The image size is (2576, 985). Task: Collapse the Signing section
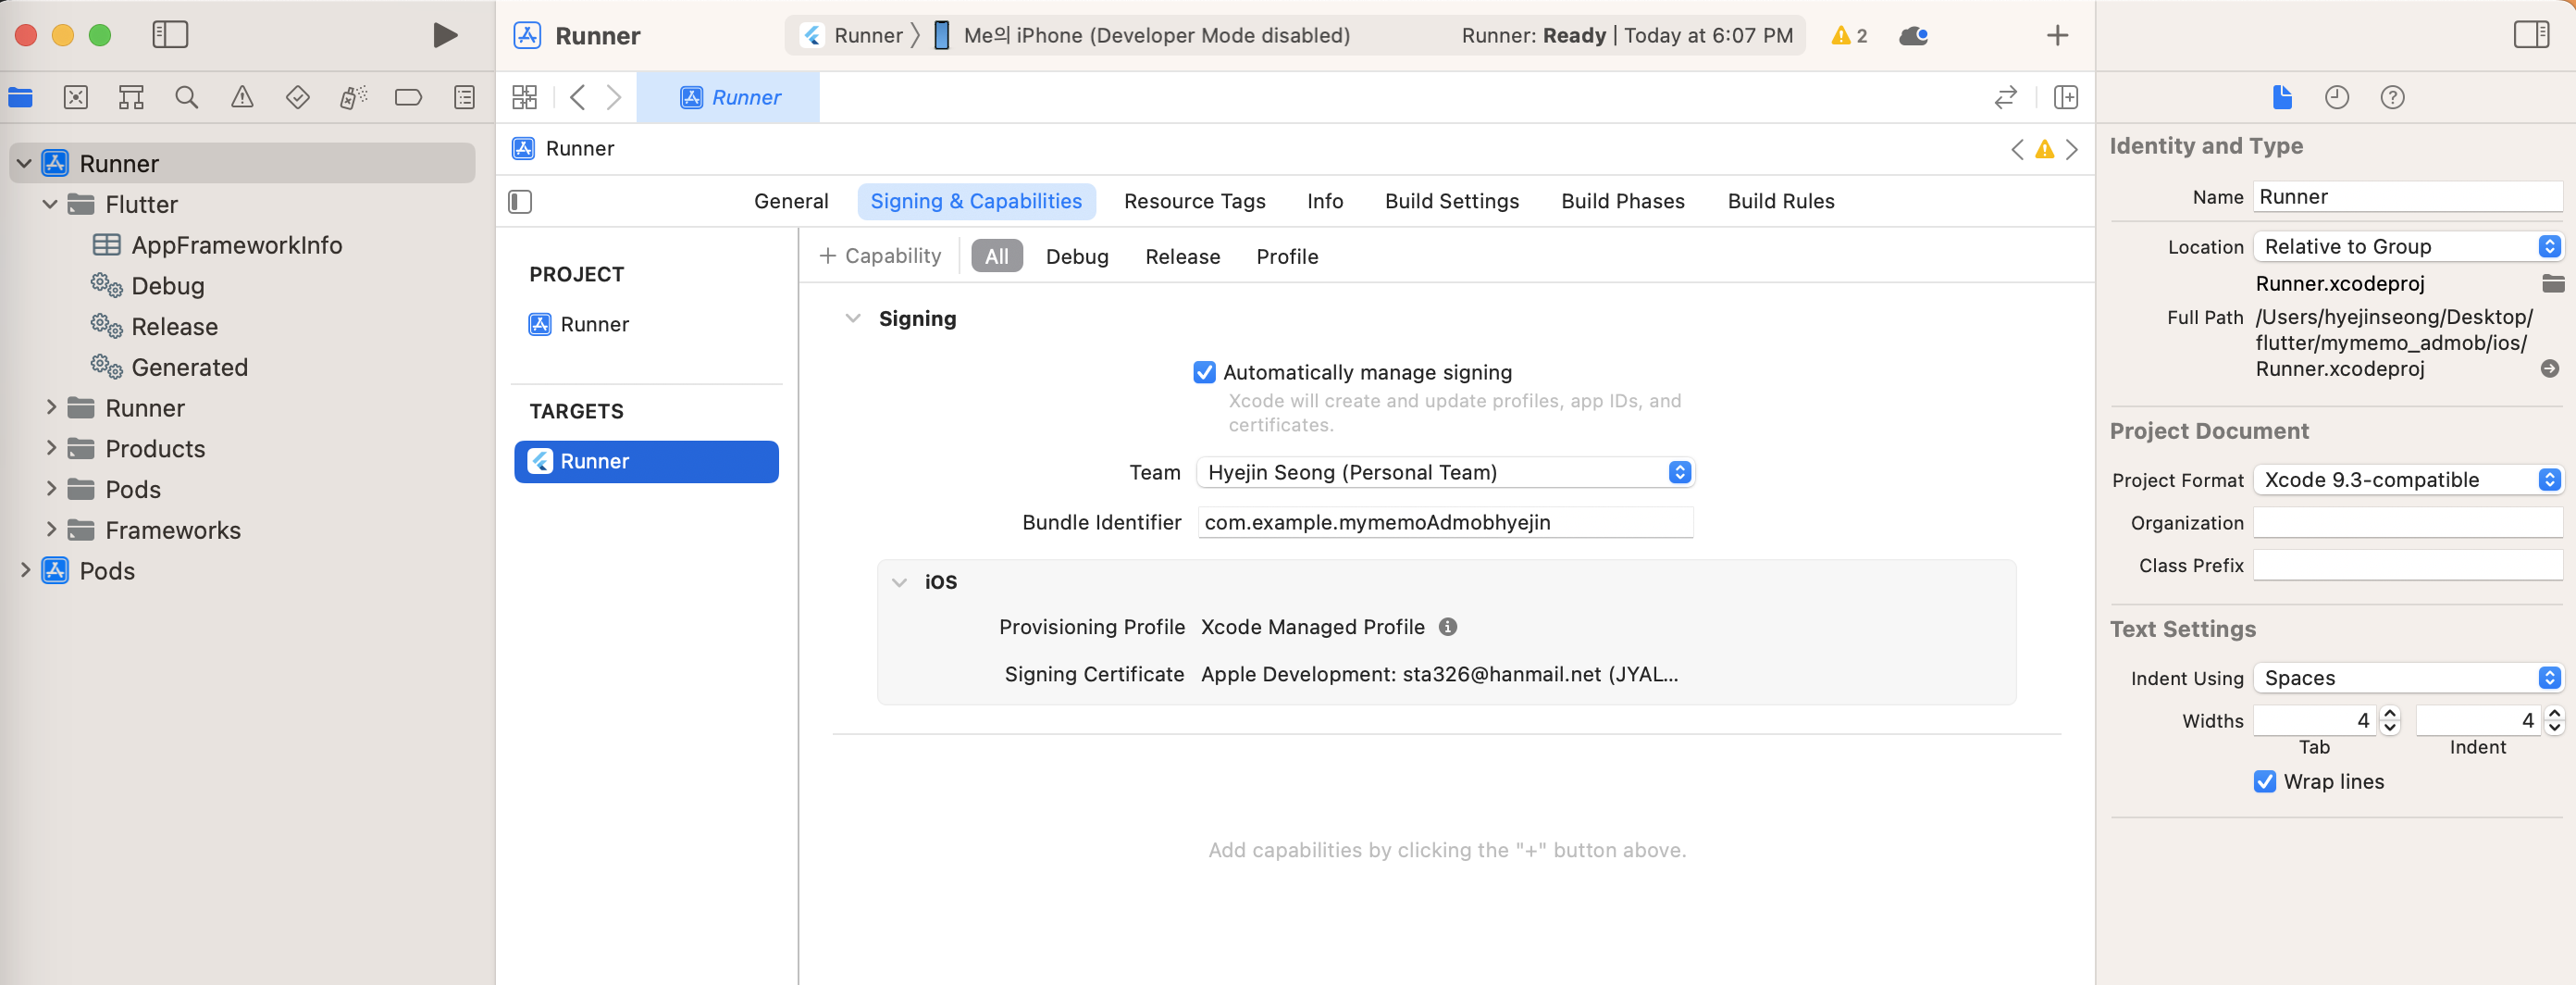[x=852, y=319]
